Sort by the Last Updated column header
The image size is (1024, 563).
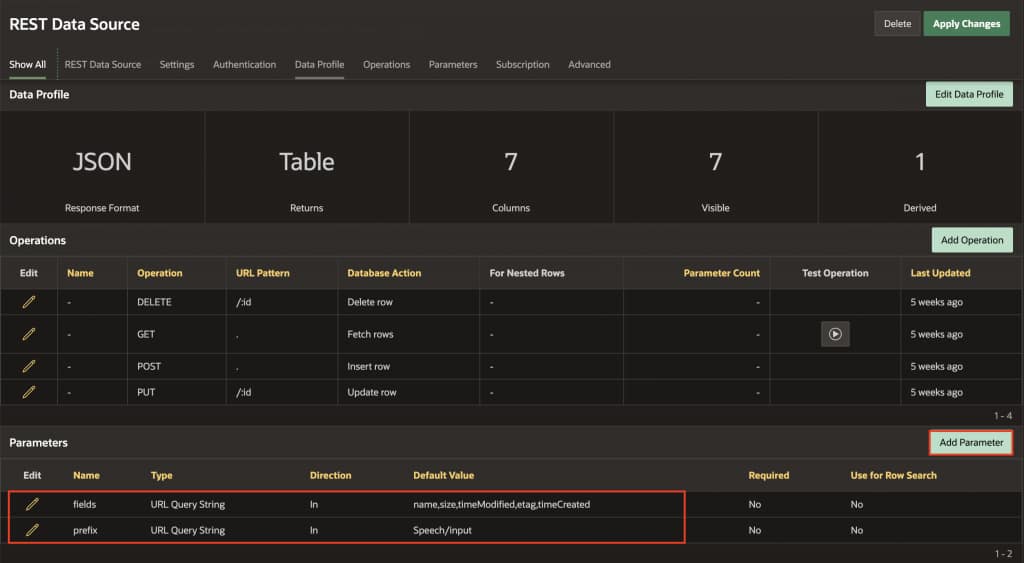pyautogui.click(x=940, y=273)
